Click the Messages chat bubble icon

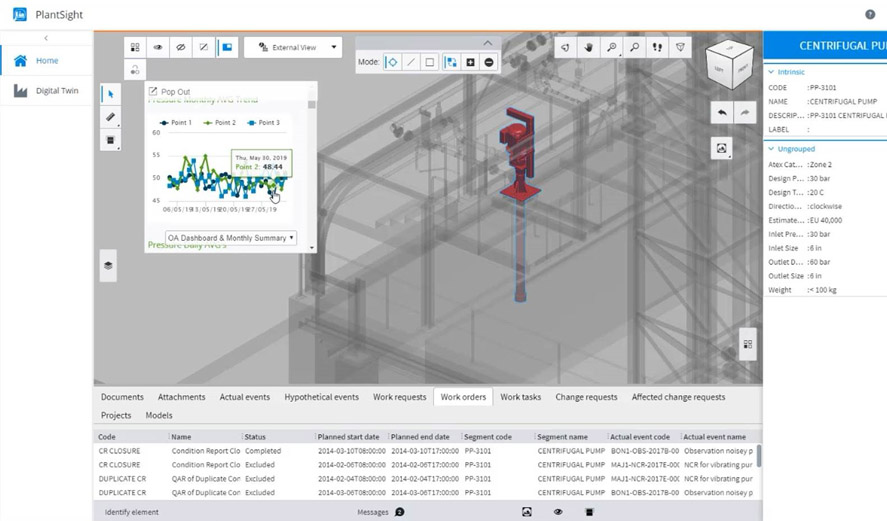point(399,512)
